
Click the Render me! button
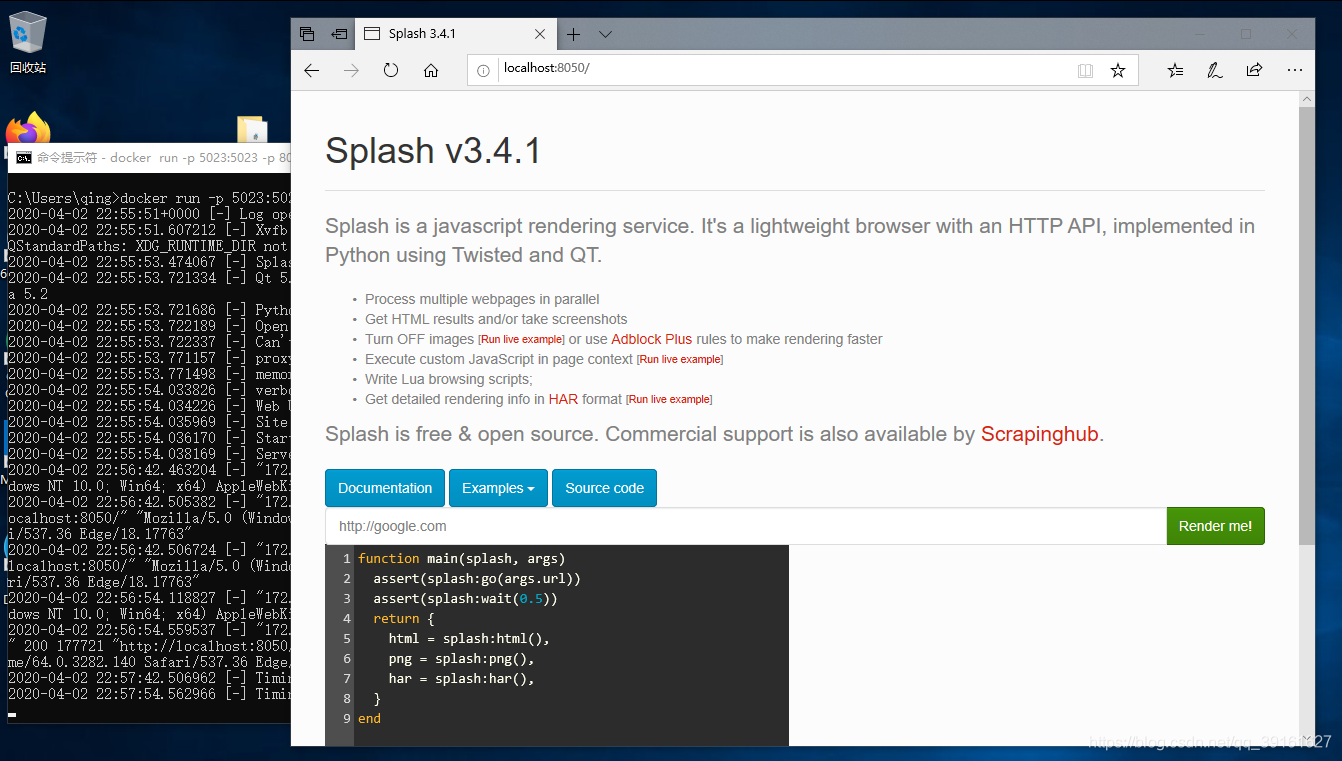pyautogui.click(x=1215, y=526)
